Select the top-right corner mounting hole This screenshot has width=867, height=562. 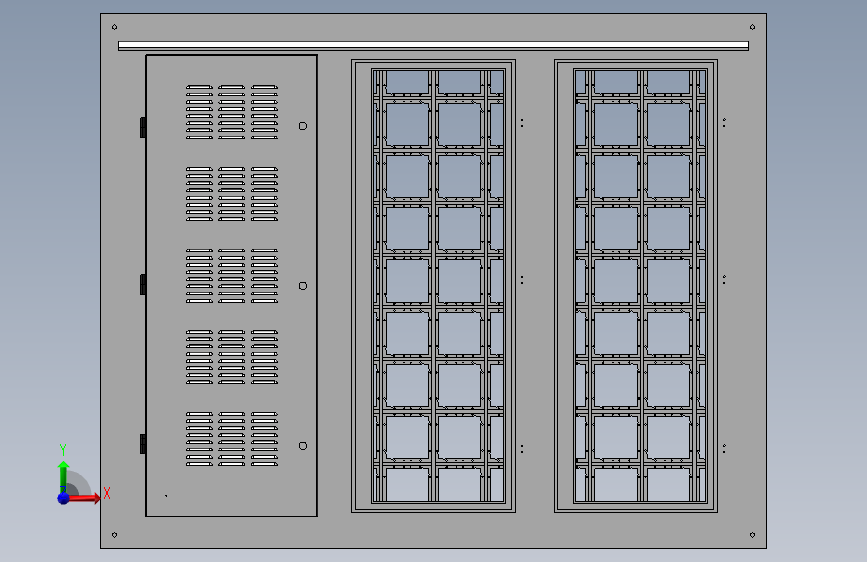click(753, 27)
